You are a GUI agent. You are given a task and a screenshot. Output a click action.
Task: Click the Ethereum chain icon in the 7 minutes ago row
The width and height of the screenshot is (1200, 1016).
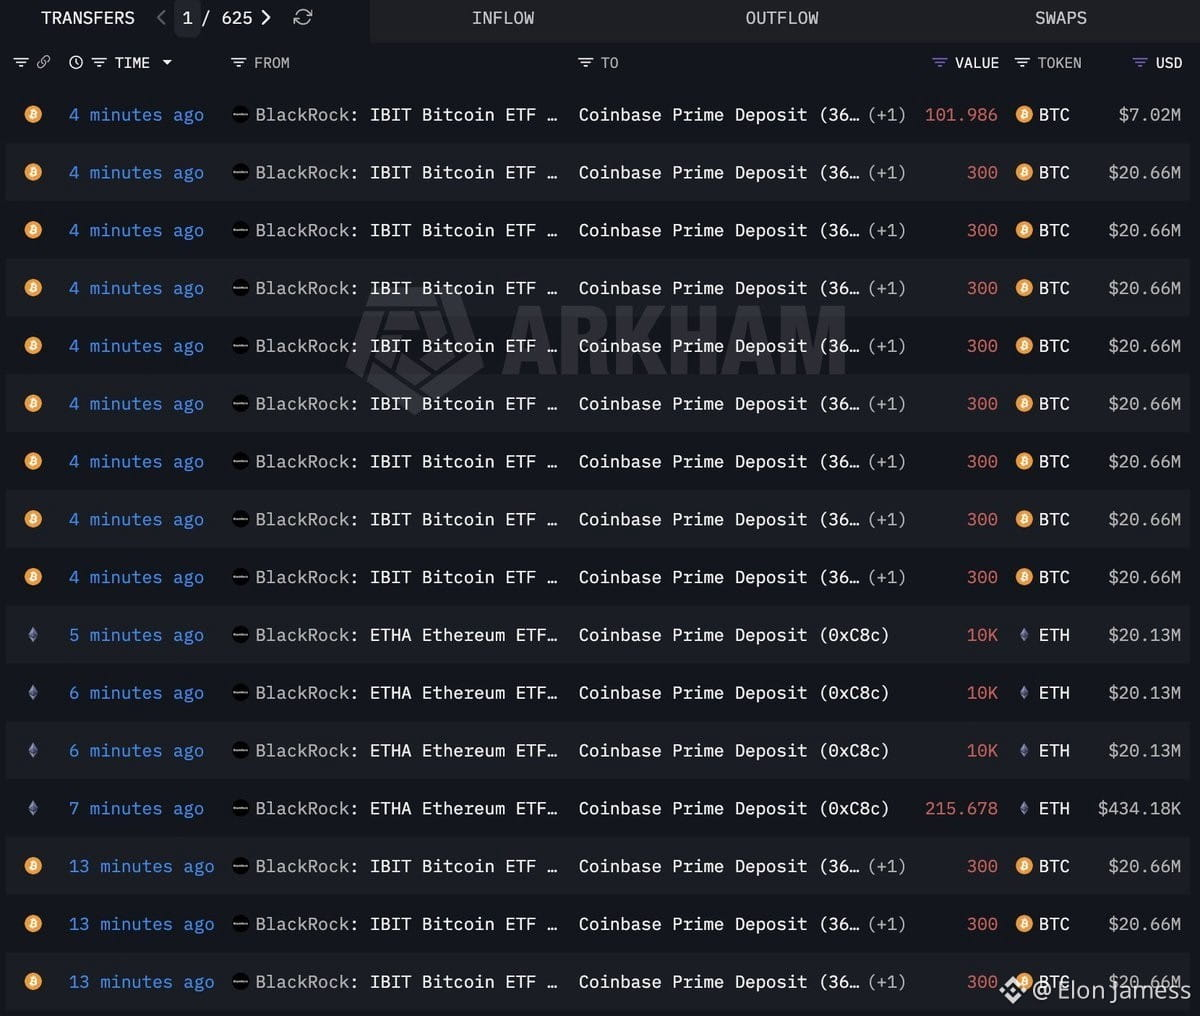click(x=33, y=808)
